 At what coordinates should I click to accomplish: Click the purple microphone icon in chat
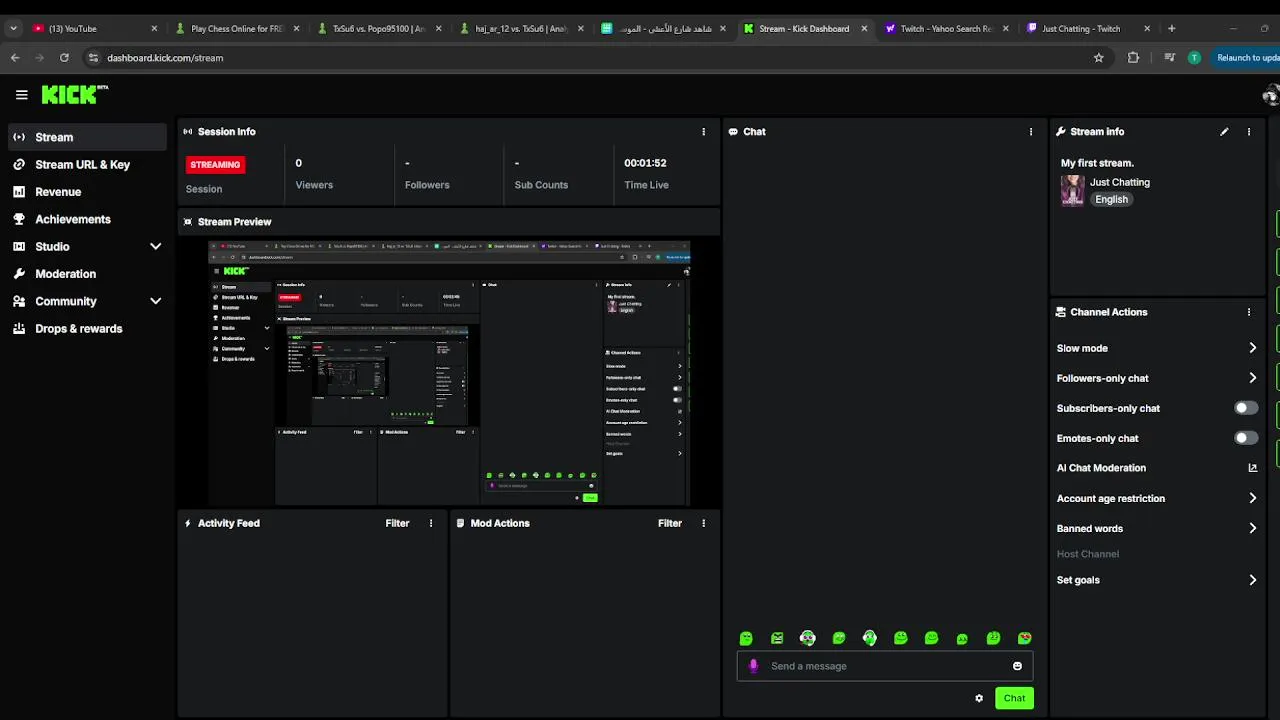[x=753, y=666]
